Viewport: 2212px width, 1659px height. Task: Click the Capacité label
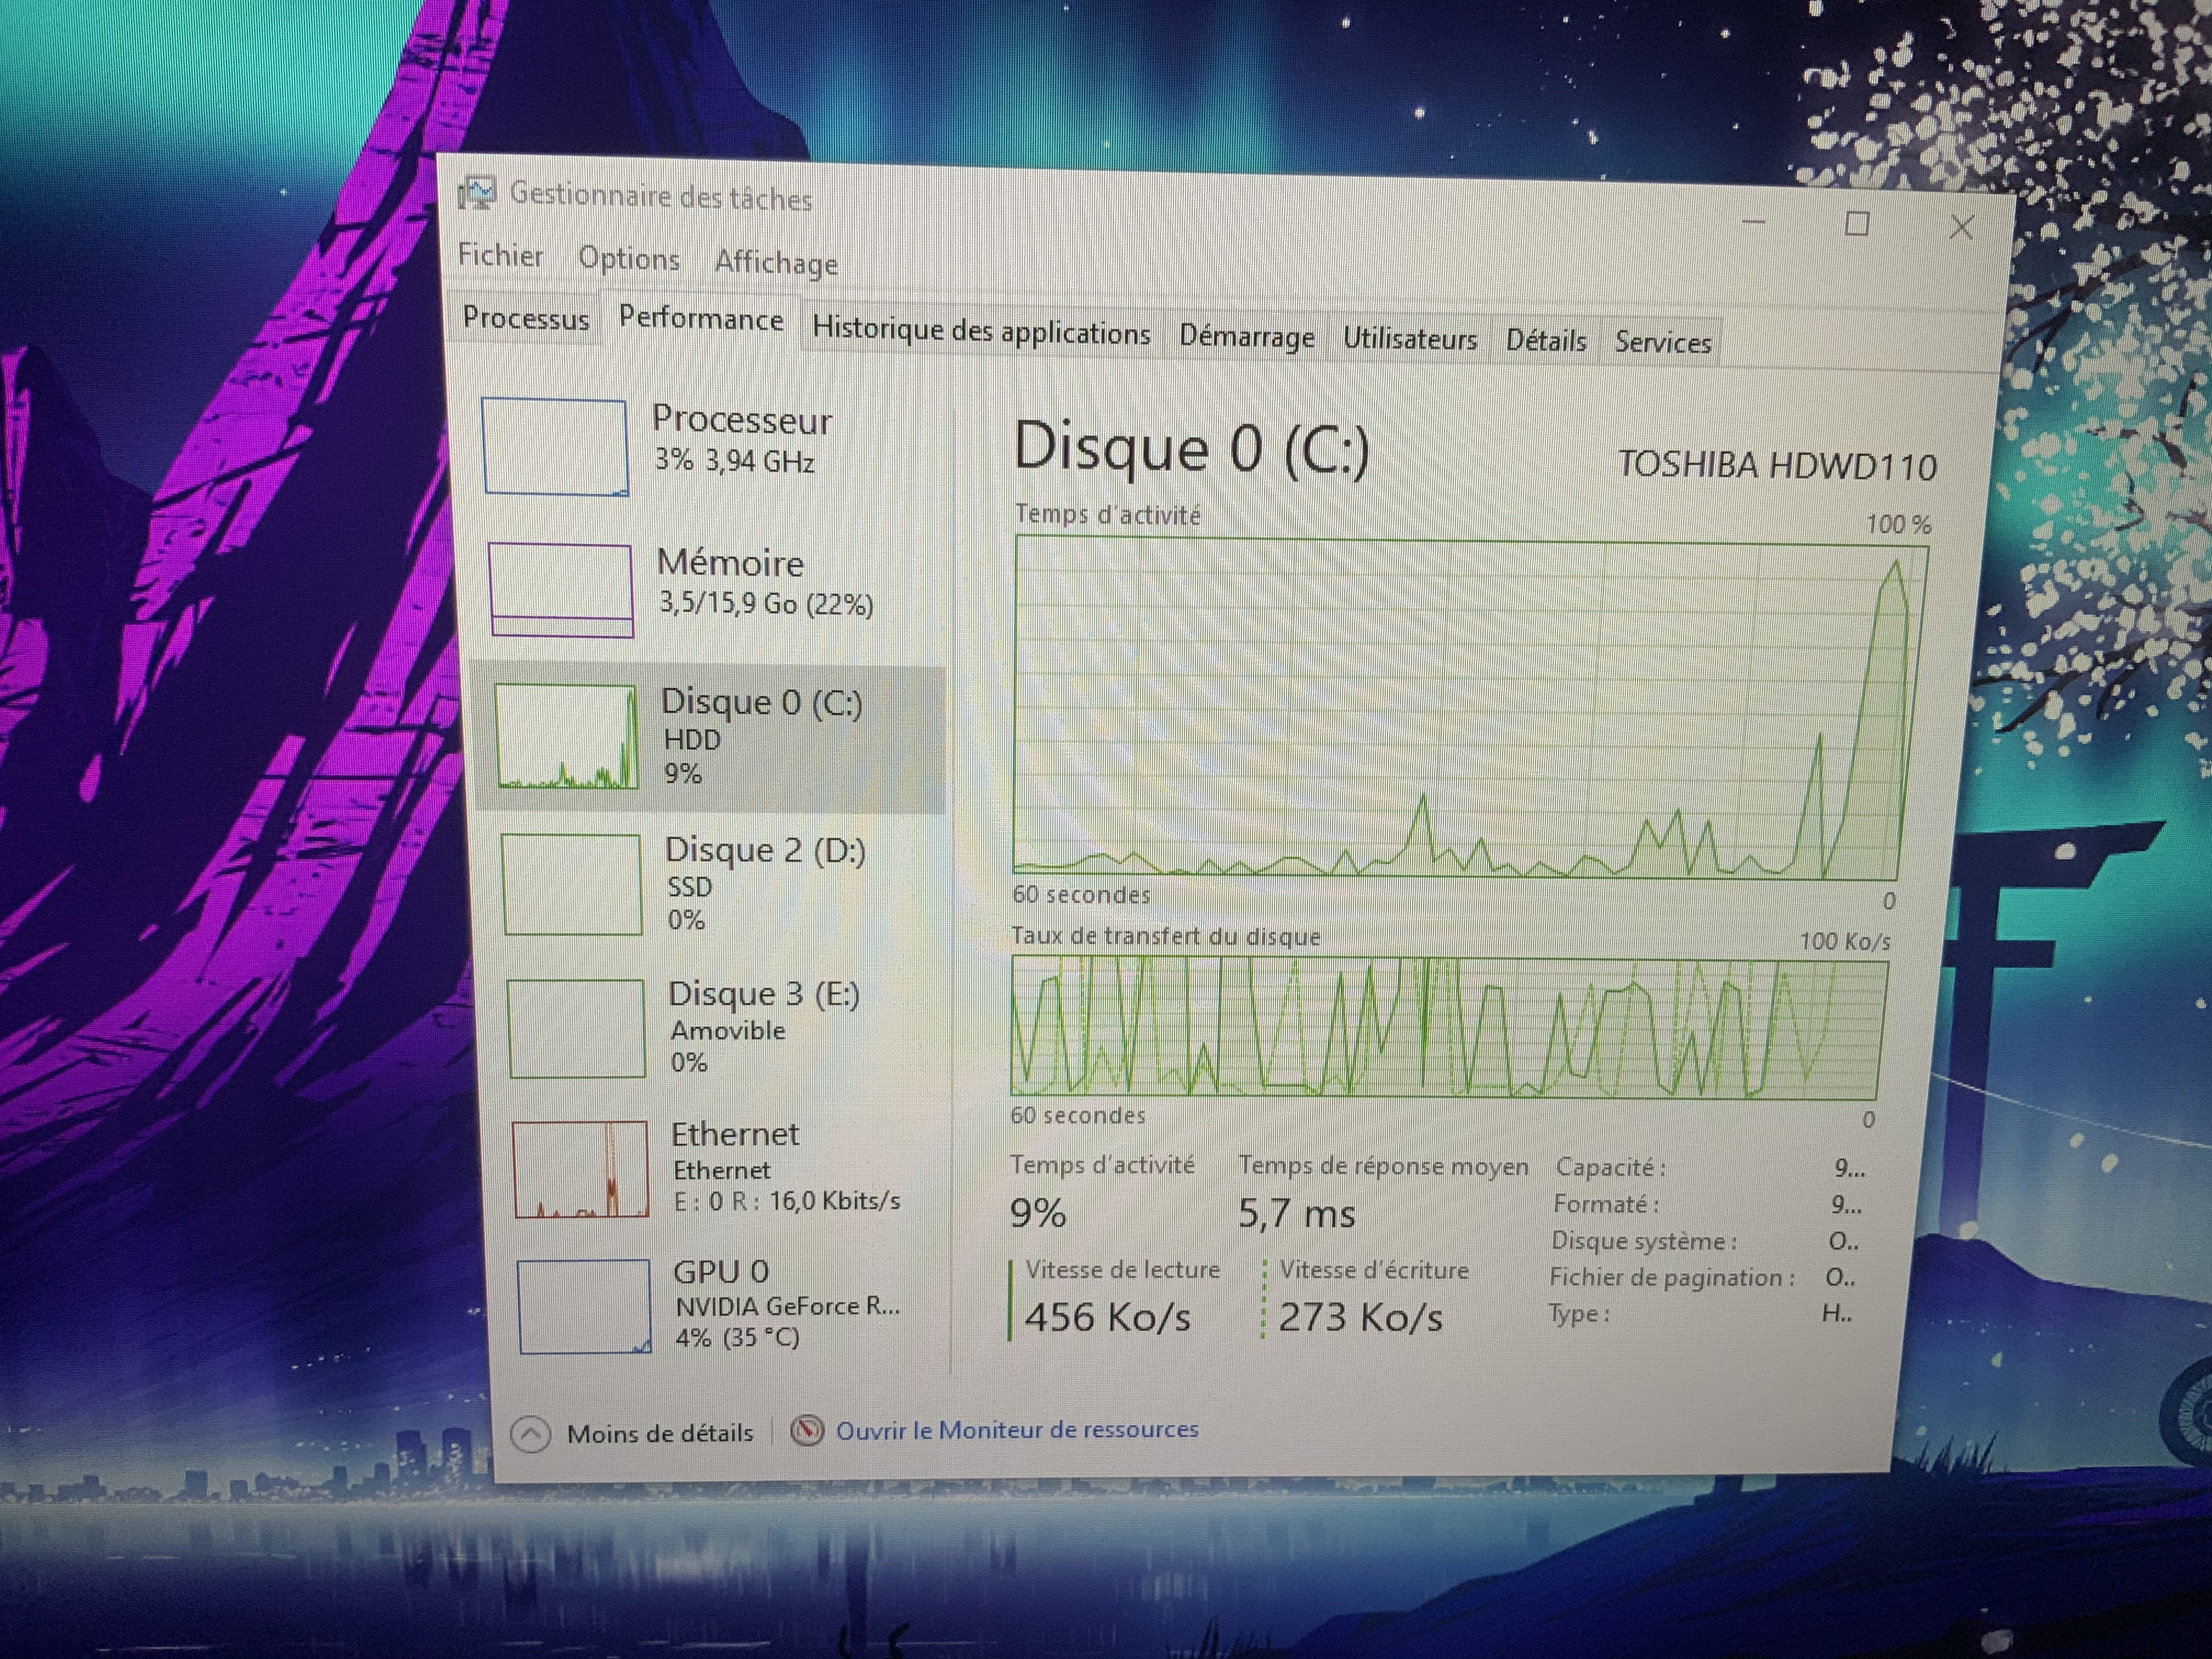[x=1610, y=1167]
